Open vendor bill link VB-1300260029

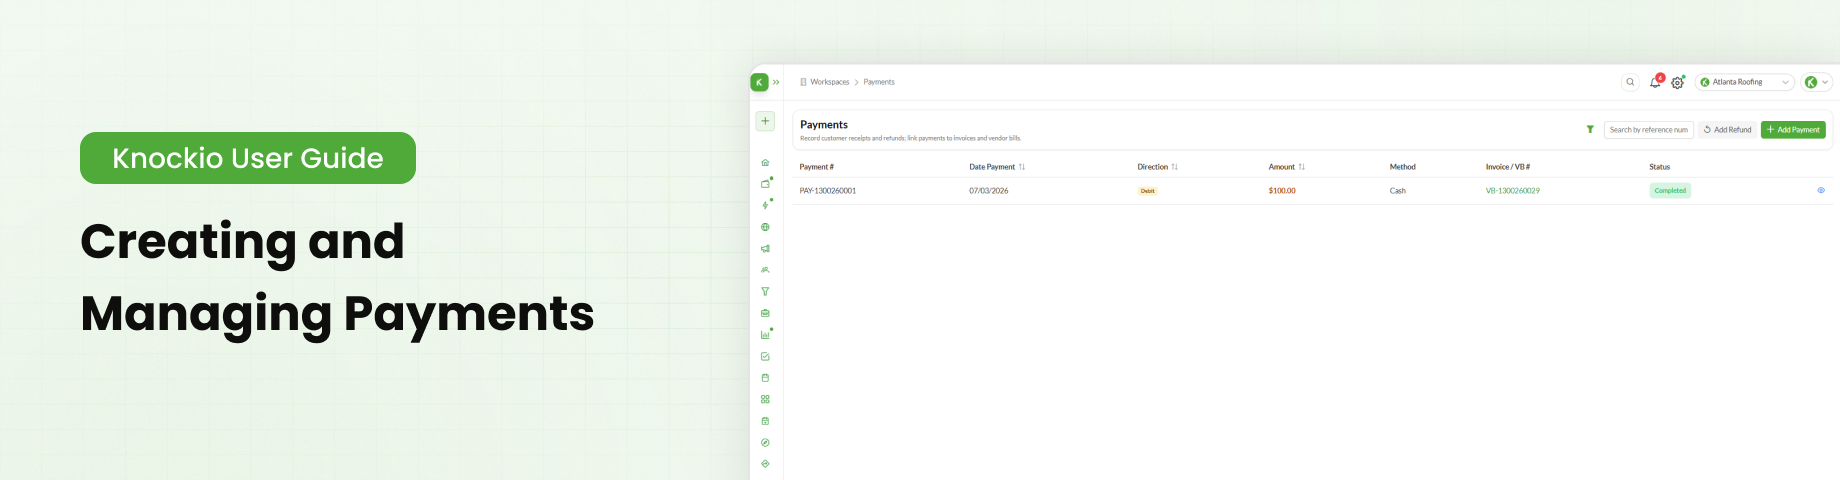coord(1512,191)
